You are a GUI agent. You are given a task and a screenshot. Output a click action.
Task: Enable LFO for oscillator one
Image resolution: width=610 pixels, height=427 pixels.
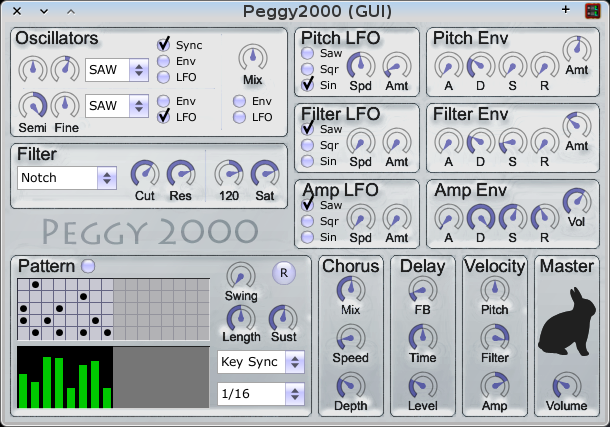coord(163,77)
